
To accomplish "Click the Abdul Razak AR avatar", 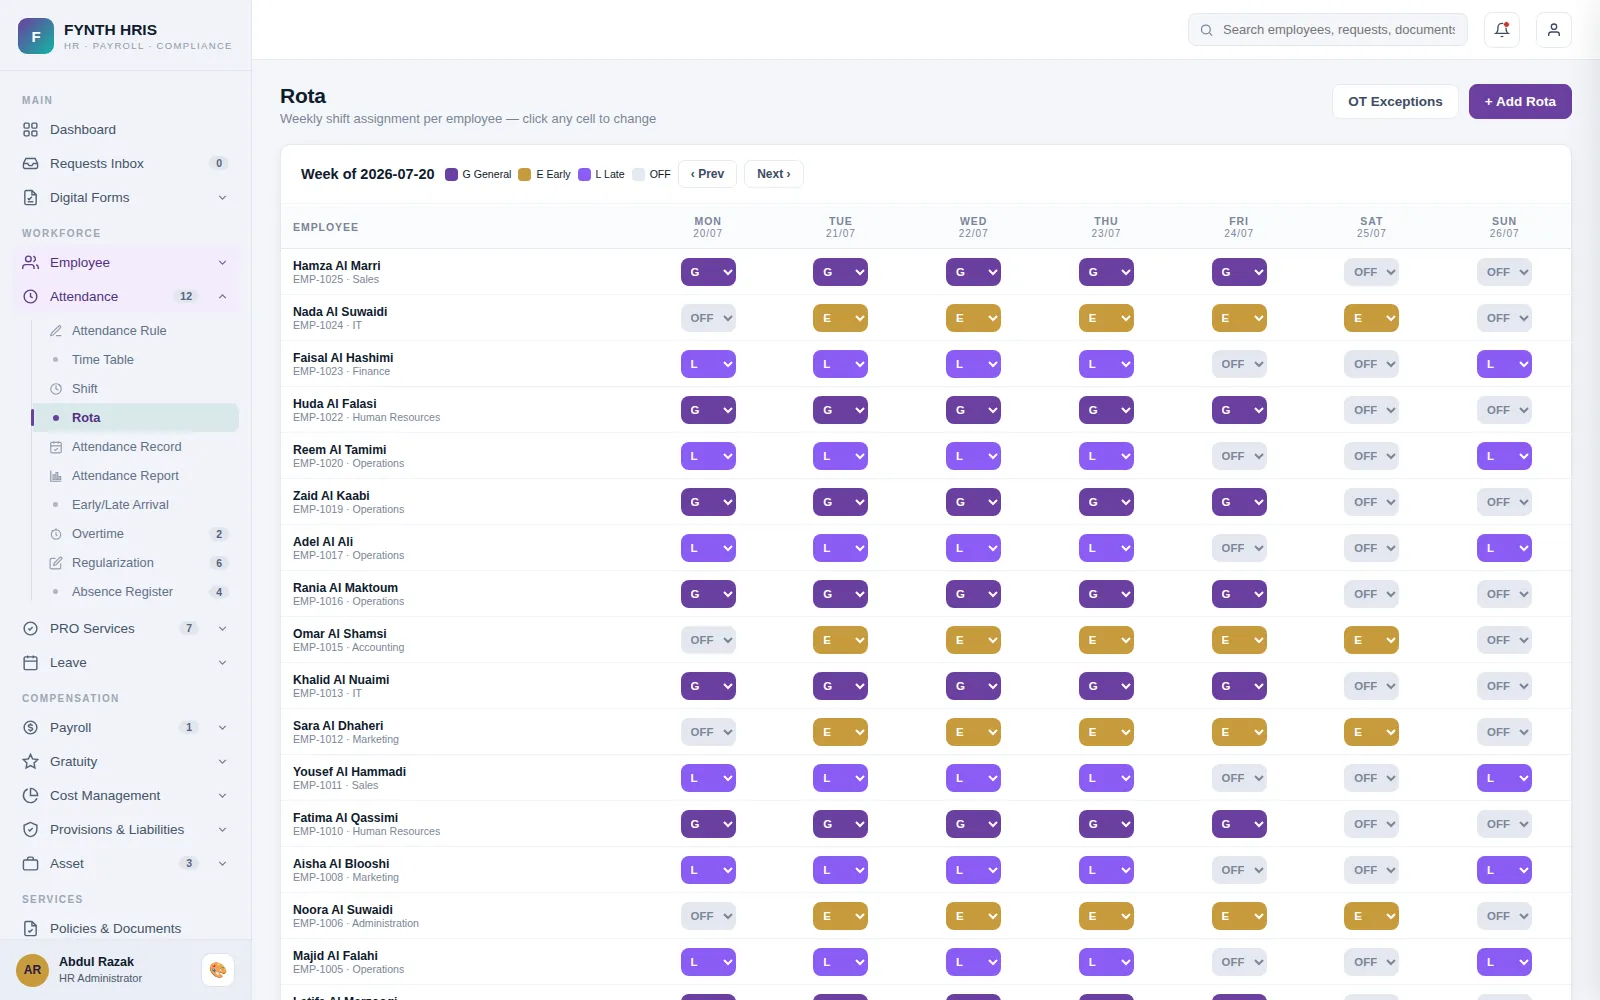I will coord(33,970).
